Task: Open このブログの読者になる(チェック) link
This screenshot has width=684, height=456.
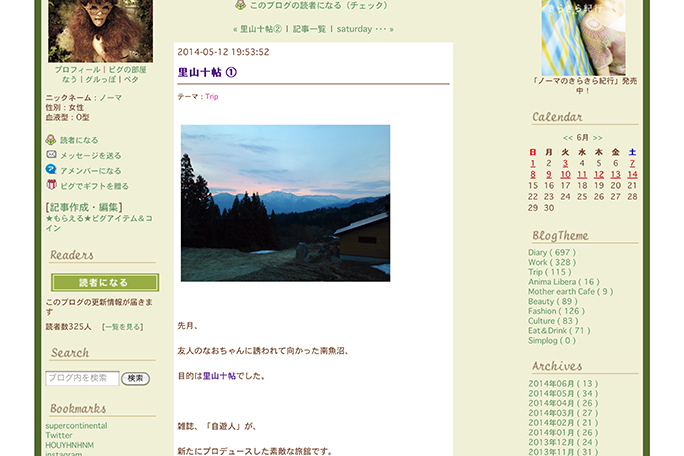Action: tap(318, 5)
